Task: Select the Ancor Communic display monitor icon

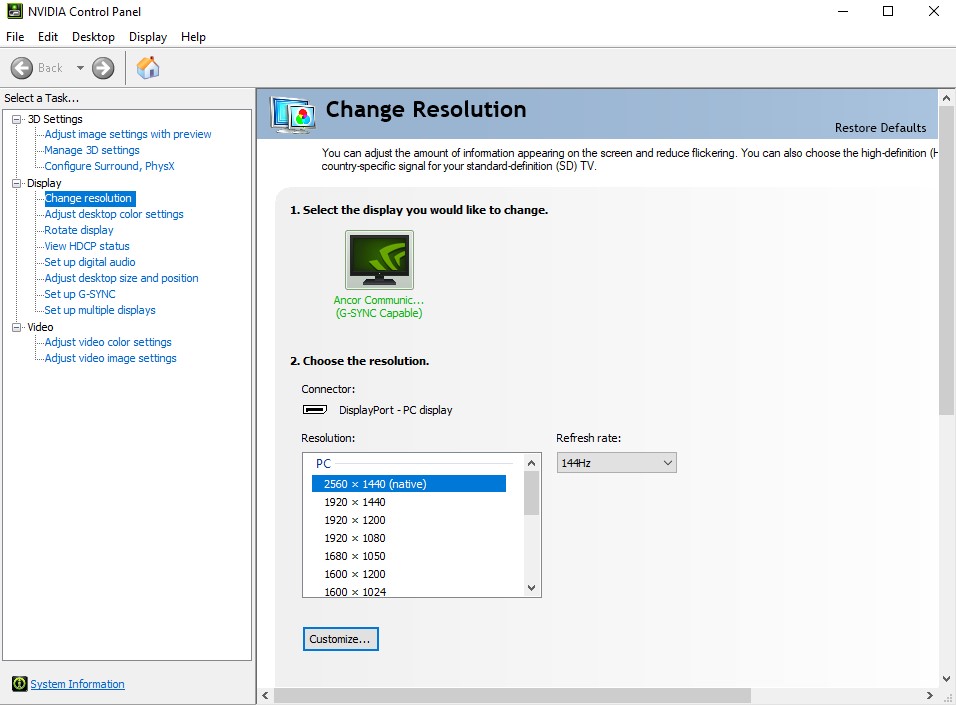Action: coord(379,259)
